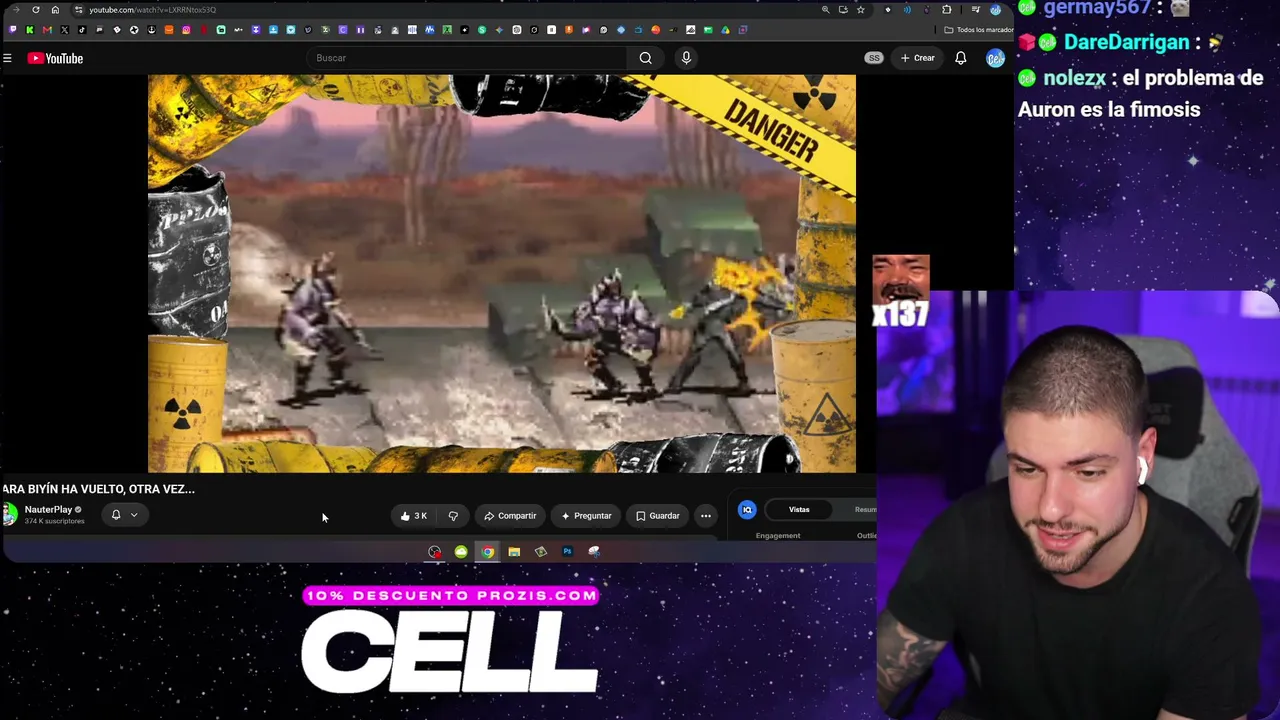
Task: Open the X (Twitter) bookmark
Action: click(65, 30)
